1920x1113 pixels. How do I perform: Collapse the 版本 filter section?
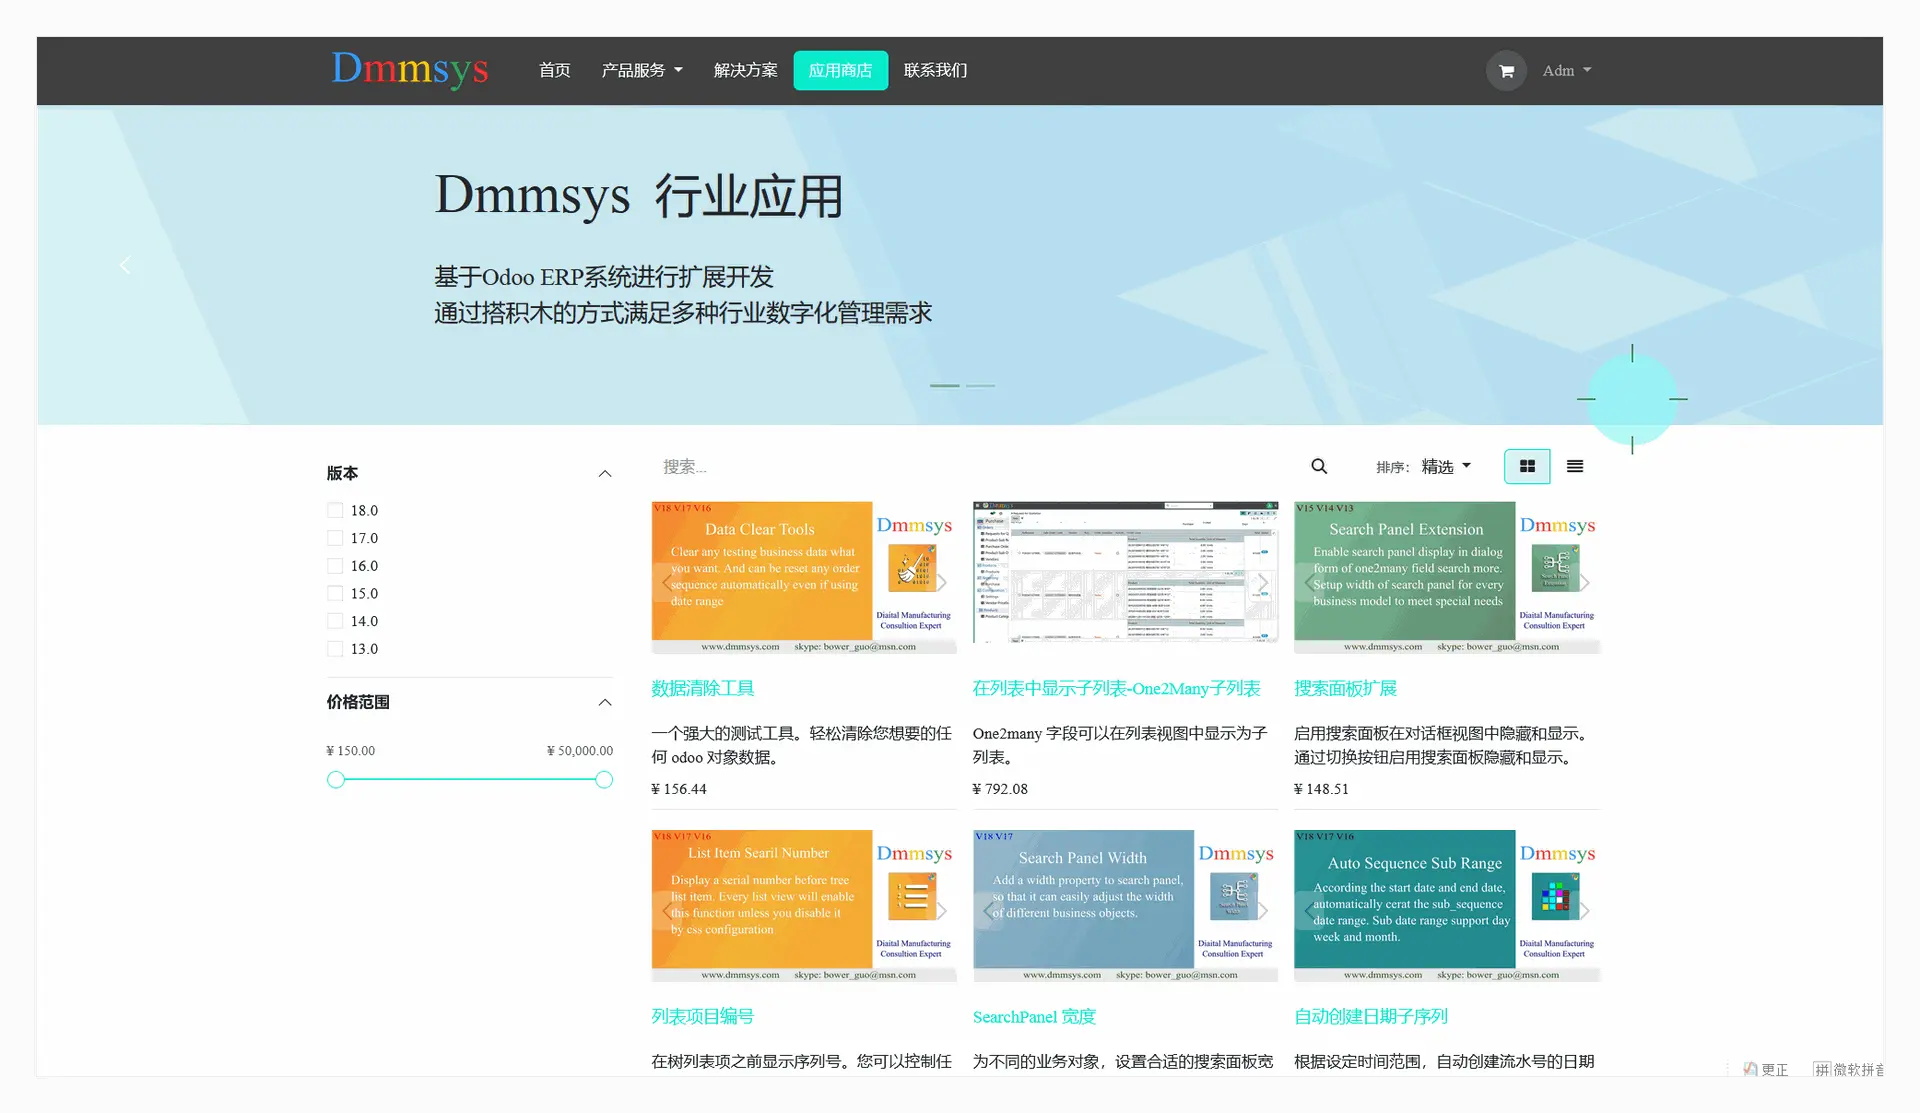point(604,474)
